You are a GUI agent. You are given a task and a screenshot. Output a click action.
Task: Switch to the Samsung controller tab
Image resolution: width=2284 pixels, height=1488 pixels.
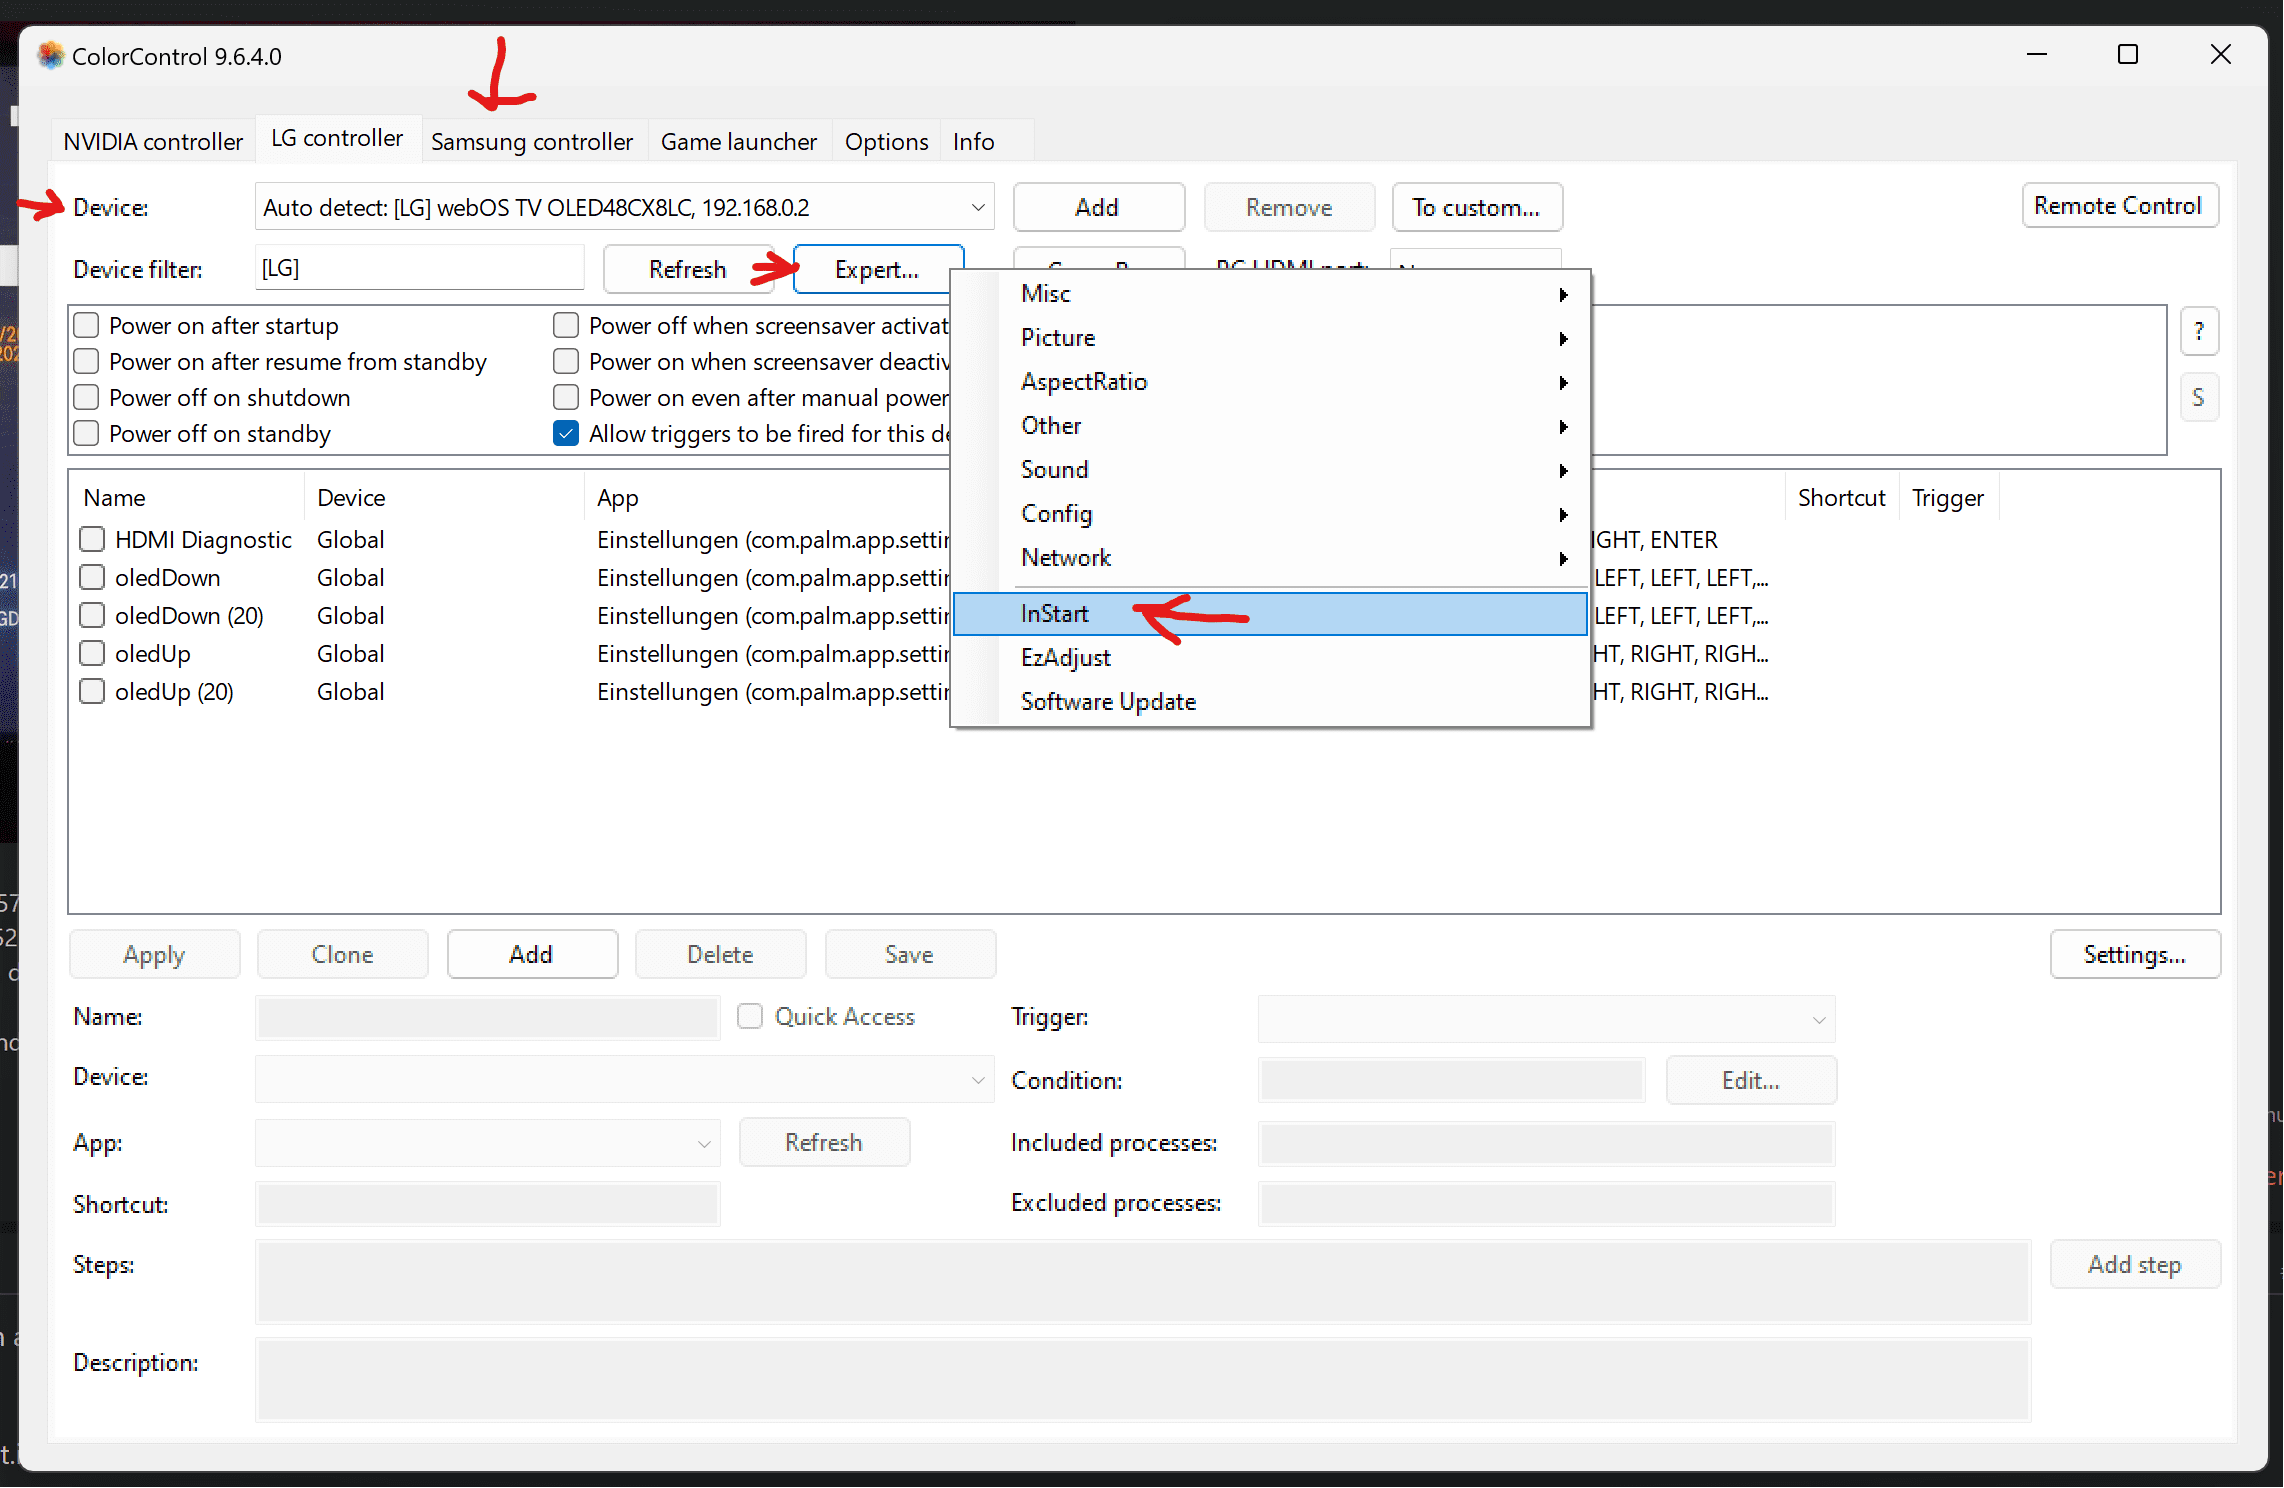532,141
